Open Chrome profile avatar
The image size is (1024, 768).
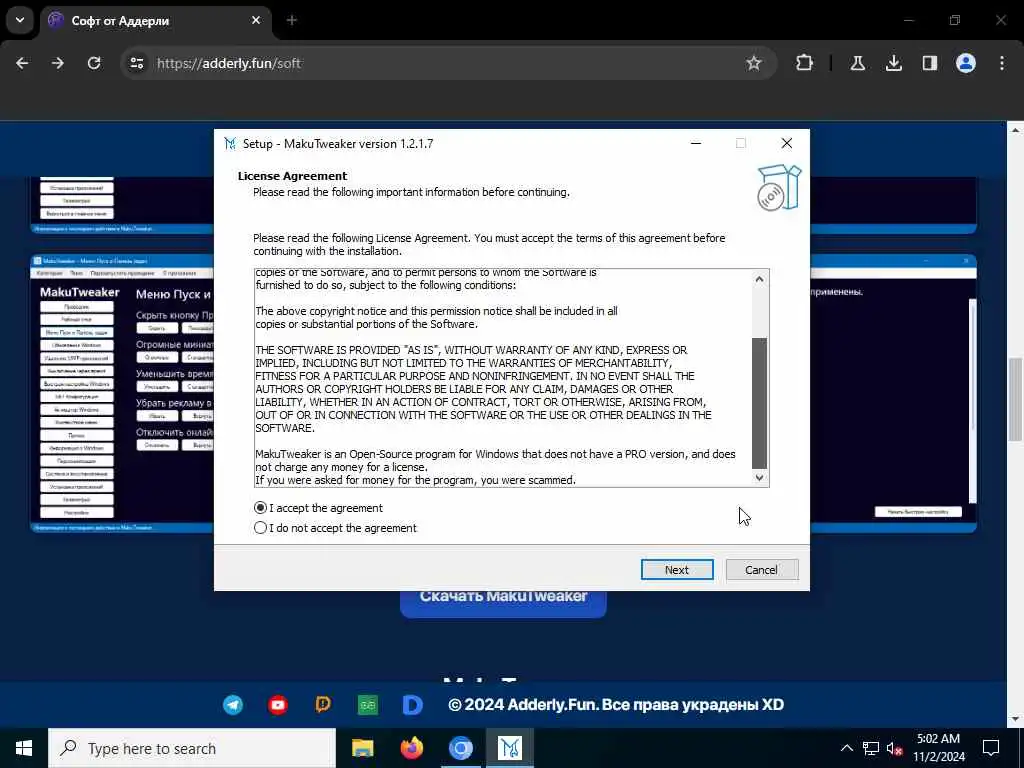[966, 63]
